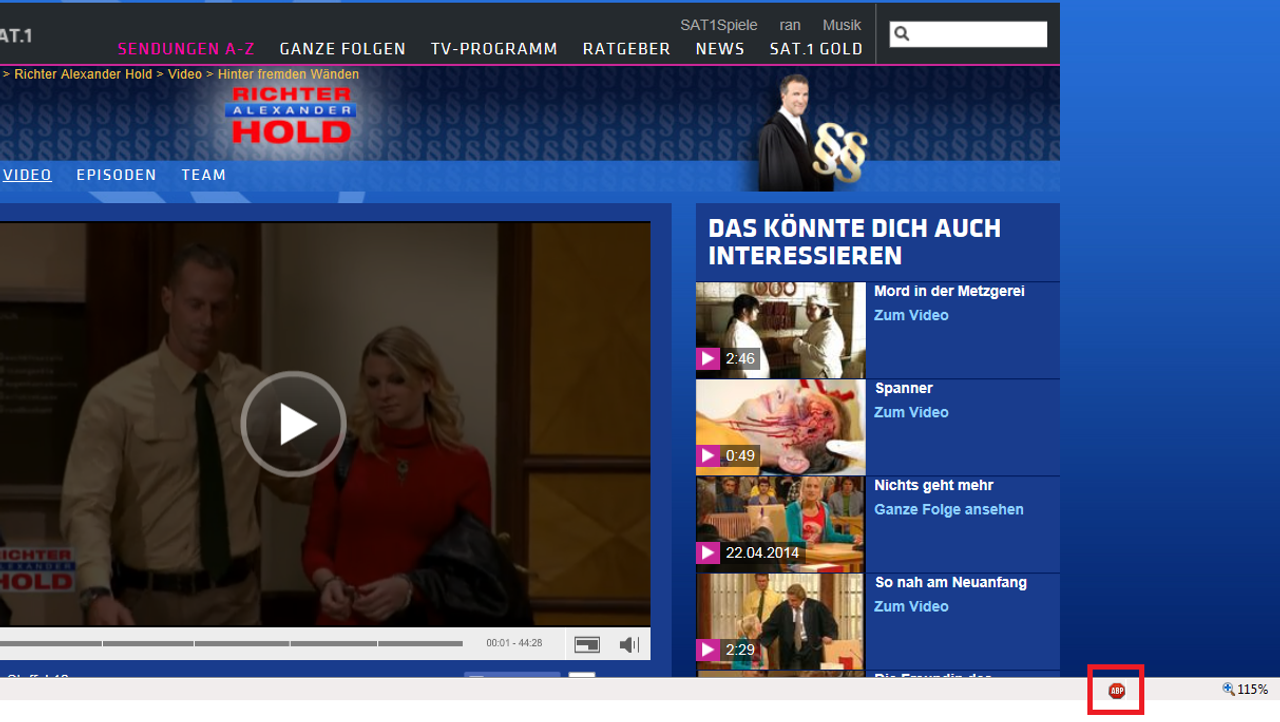1280x722 pixels.
Task: Open the Mord in der Metzgerei thumbnail
Action: coord(781,330)
